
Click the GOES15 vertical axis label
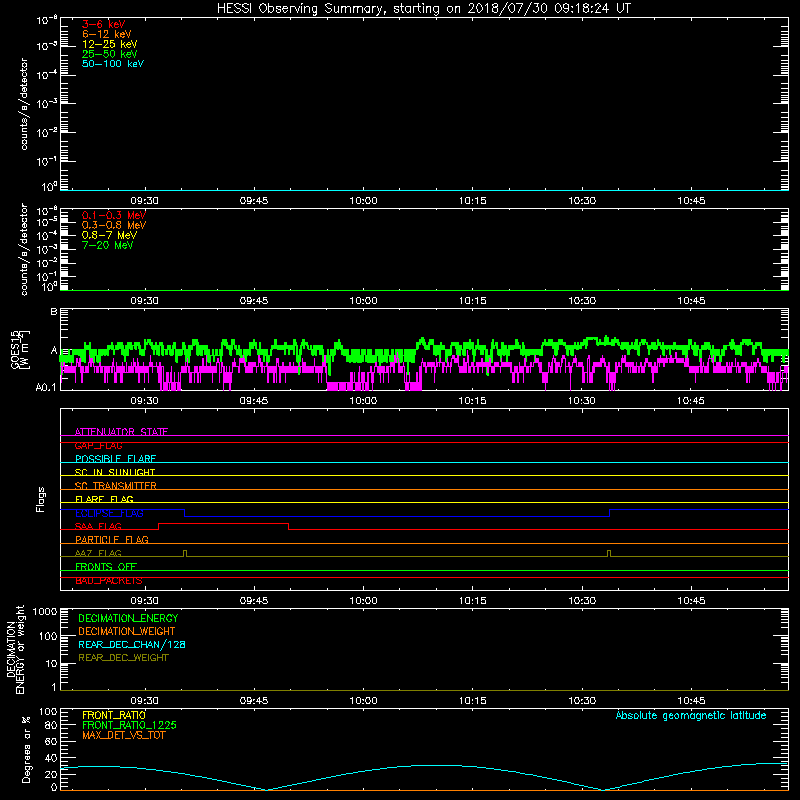(x=20, y=349)
